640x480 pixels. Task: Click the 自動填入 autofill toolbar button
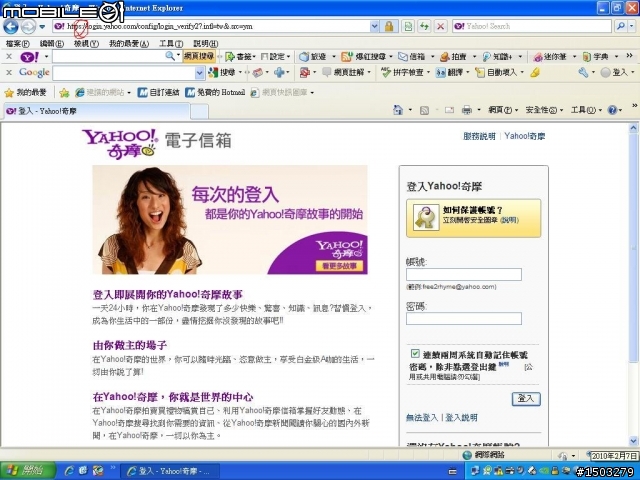tap(499, 73)
